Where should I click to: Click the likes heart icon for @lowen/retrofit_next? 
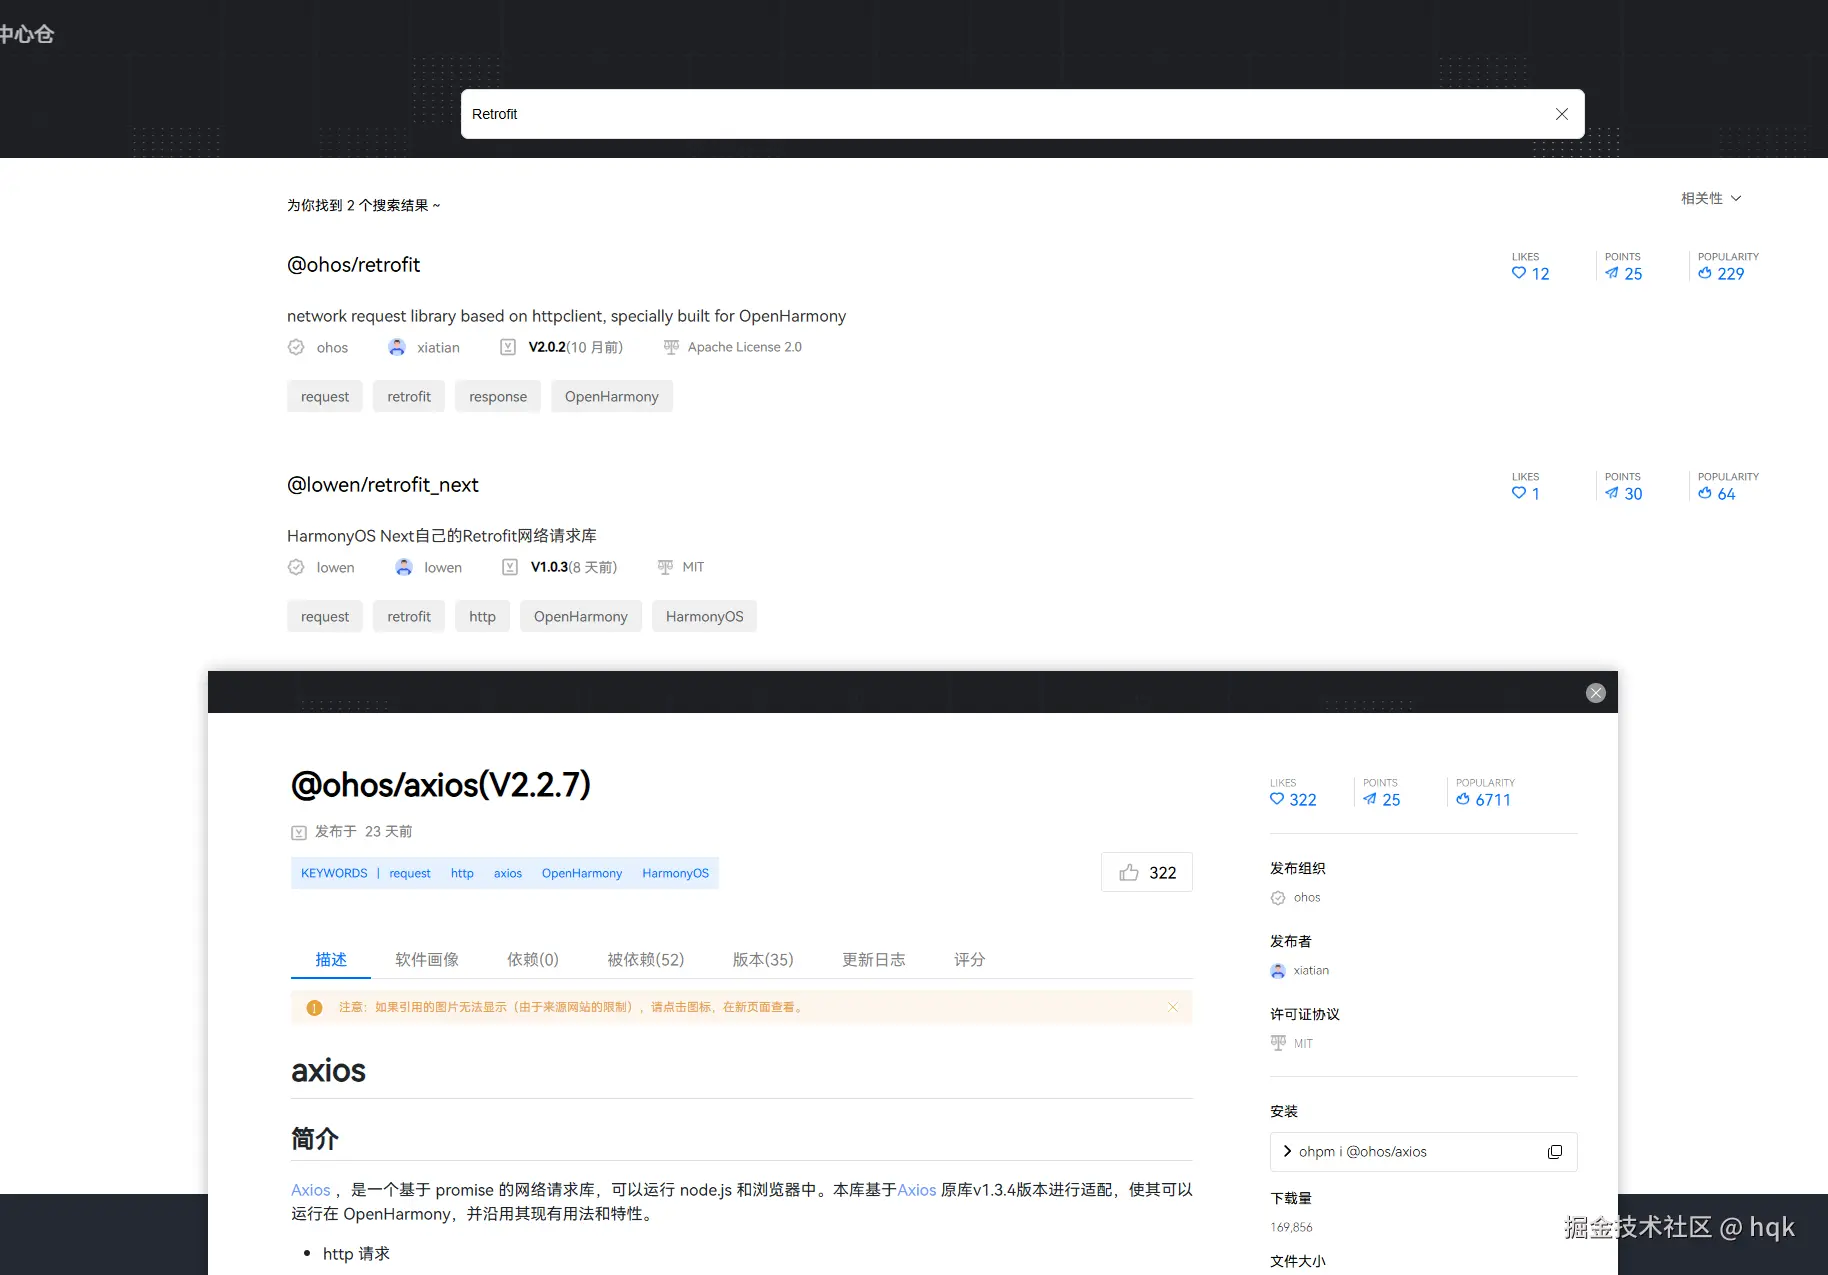(1519, 493)
